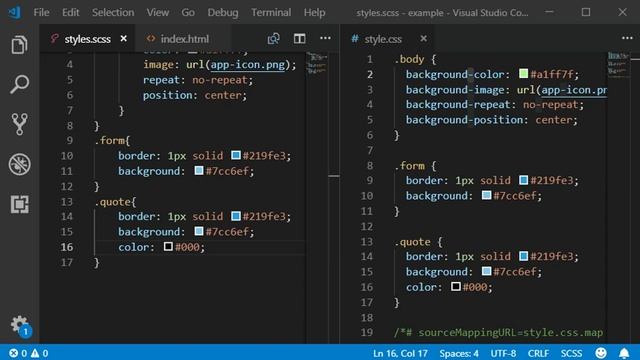640x360 pixels.
Task: Click line number 19 in style.css
Action: (x=367, y=333)
